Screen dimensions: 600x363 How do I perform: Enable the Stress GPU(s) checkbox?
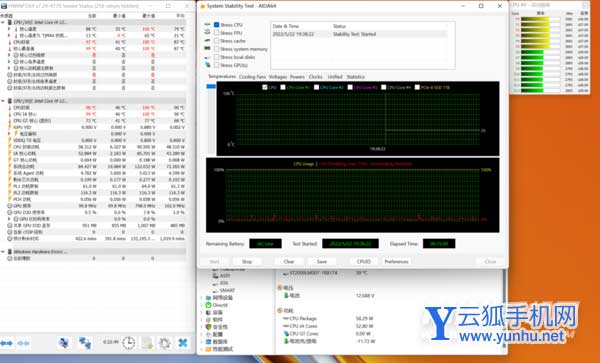[217, 65]
